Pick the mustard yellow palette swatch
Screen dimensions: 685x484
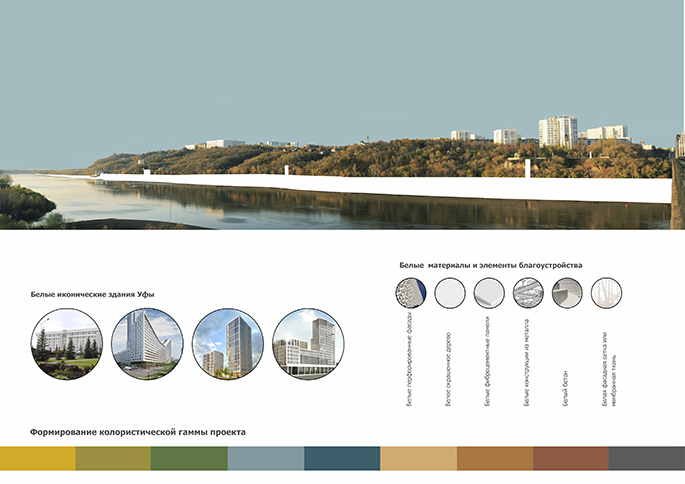pos(38,458)
